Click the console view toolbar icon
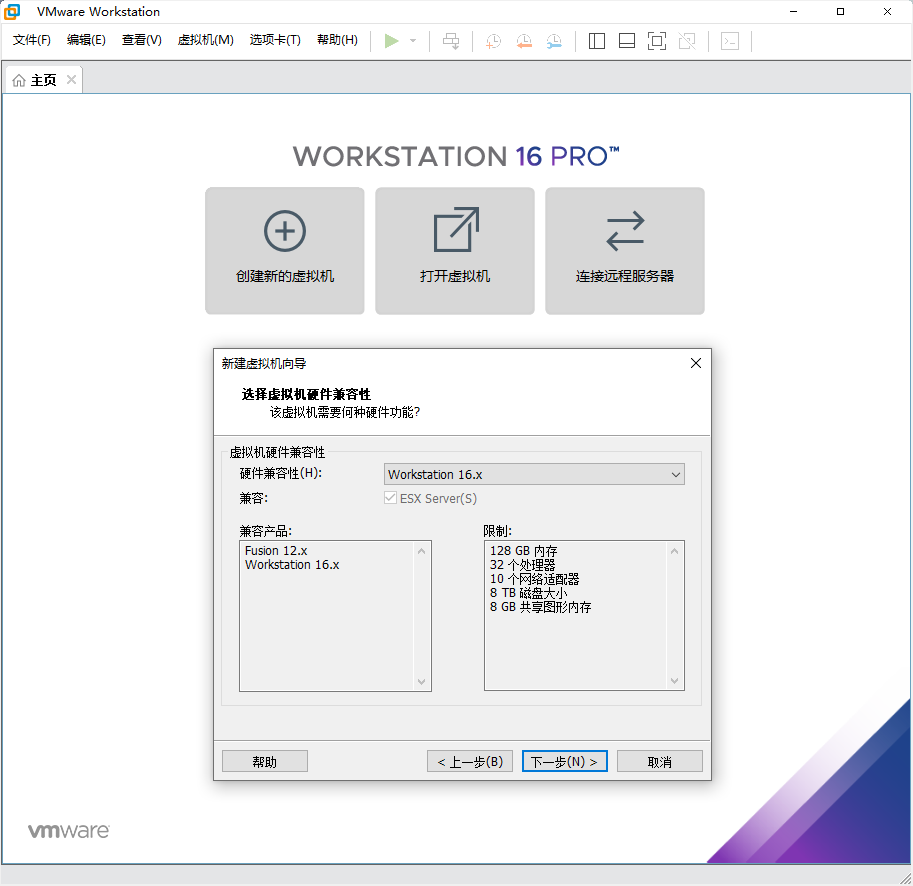 click(x=730, y=41)
